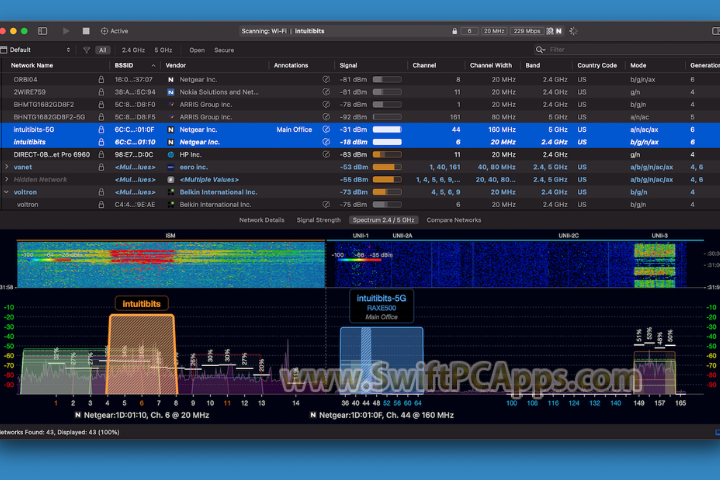This screenshot has height=480, width=720.
Task: Sort by Signal column header
Action: click(x=348, y=65)
